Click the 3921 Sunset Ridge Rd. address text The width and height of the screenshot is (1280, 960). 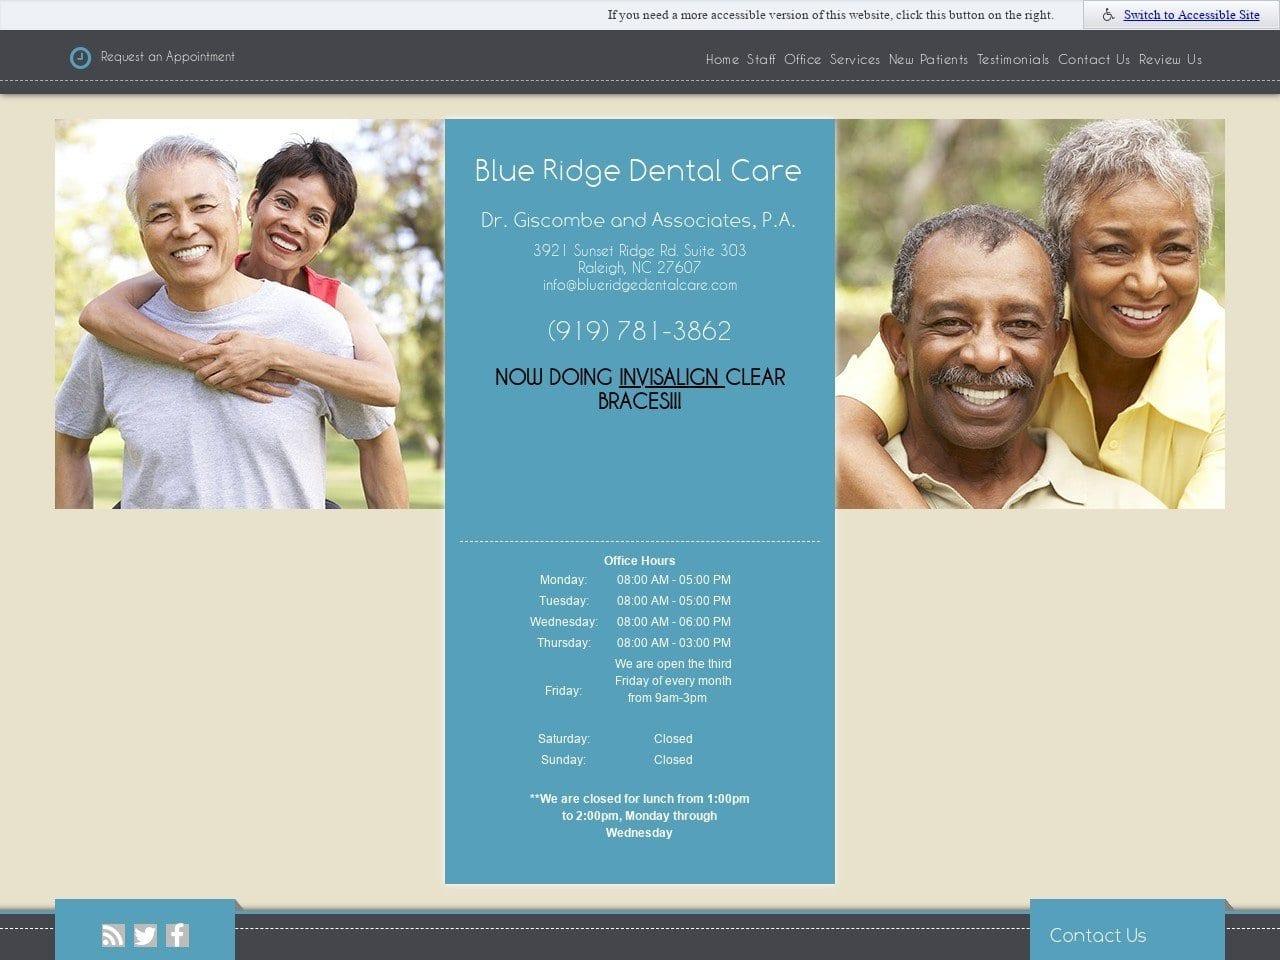640,250
